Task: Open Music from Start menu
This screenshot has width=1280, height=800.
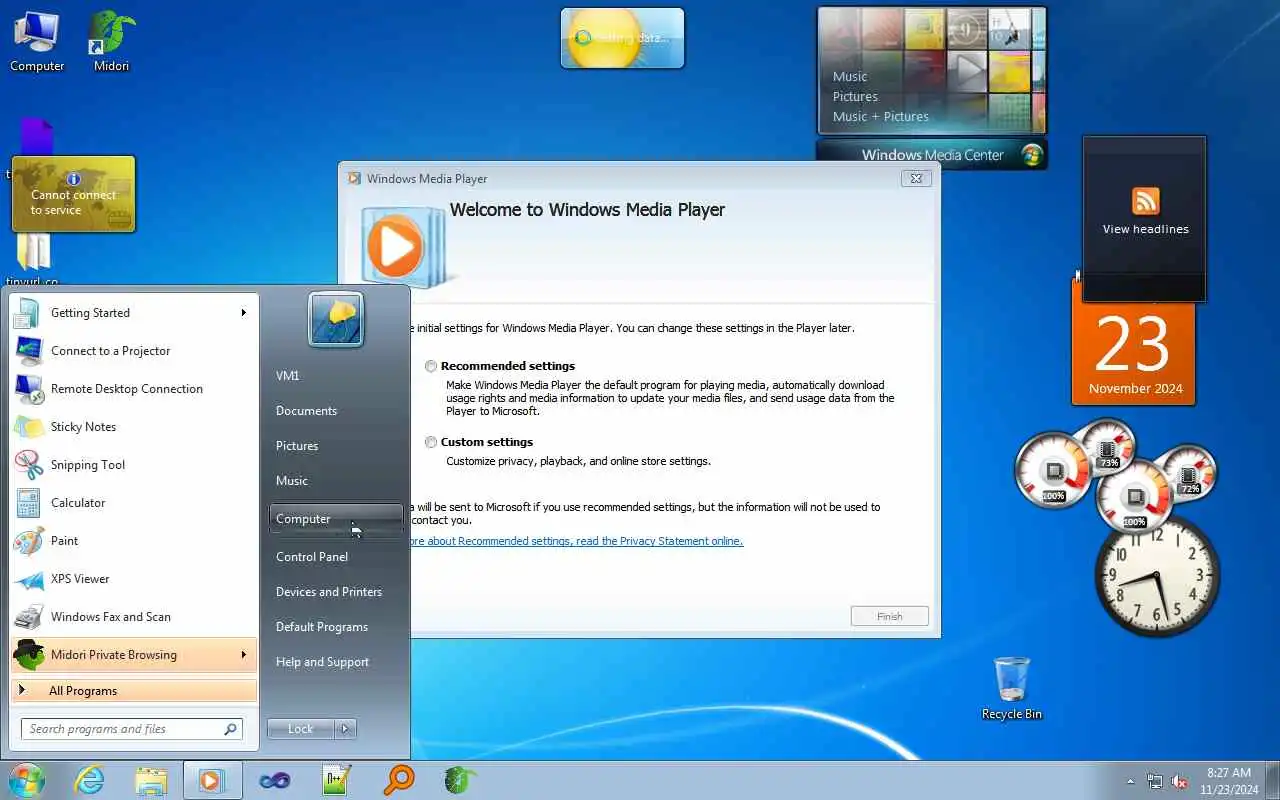Action: coord(335,481)
